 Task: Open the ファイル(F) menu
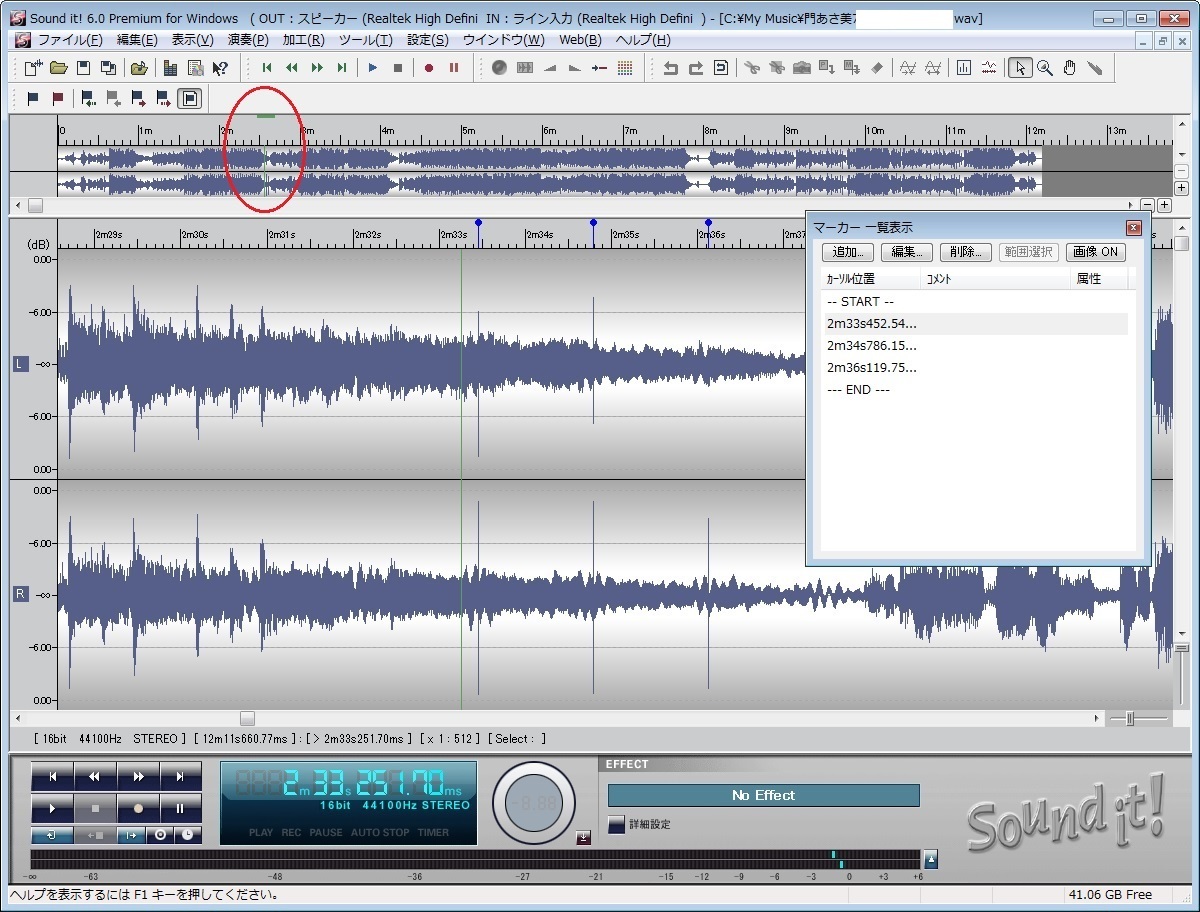[x=69, y=40]
